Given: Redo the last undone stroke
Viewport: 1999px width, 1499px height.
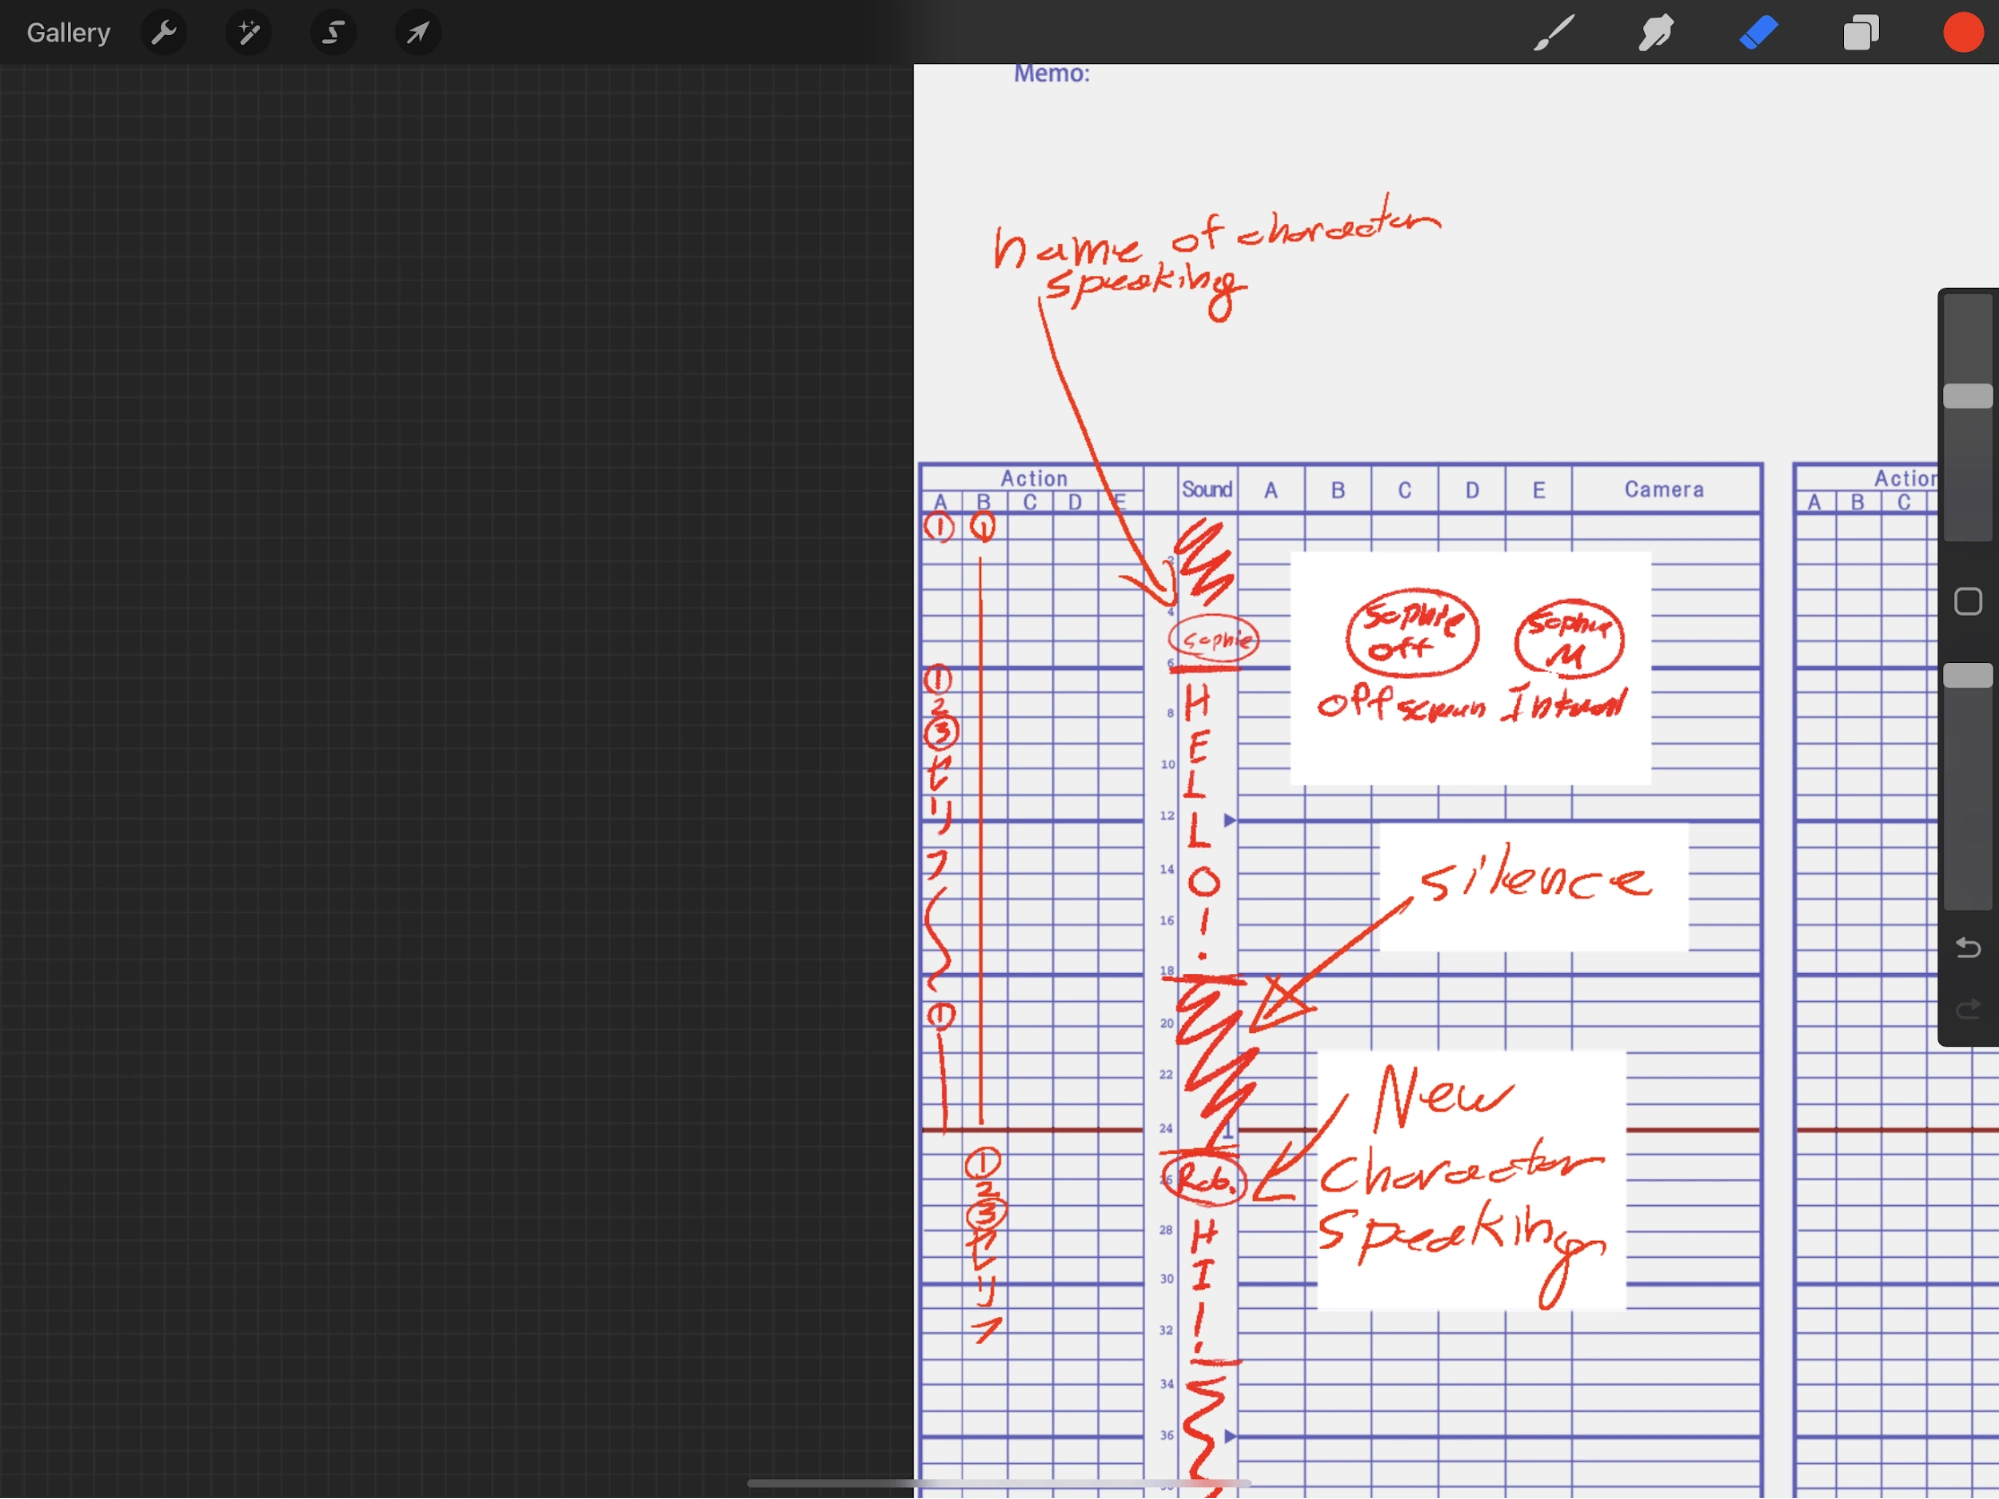Looking at the screenshot, I should pyautogui.click(x=1967, y=1009).
